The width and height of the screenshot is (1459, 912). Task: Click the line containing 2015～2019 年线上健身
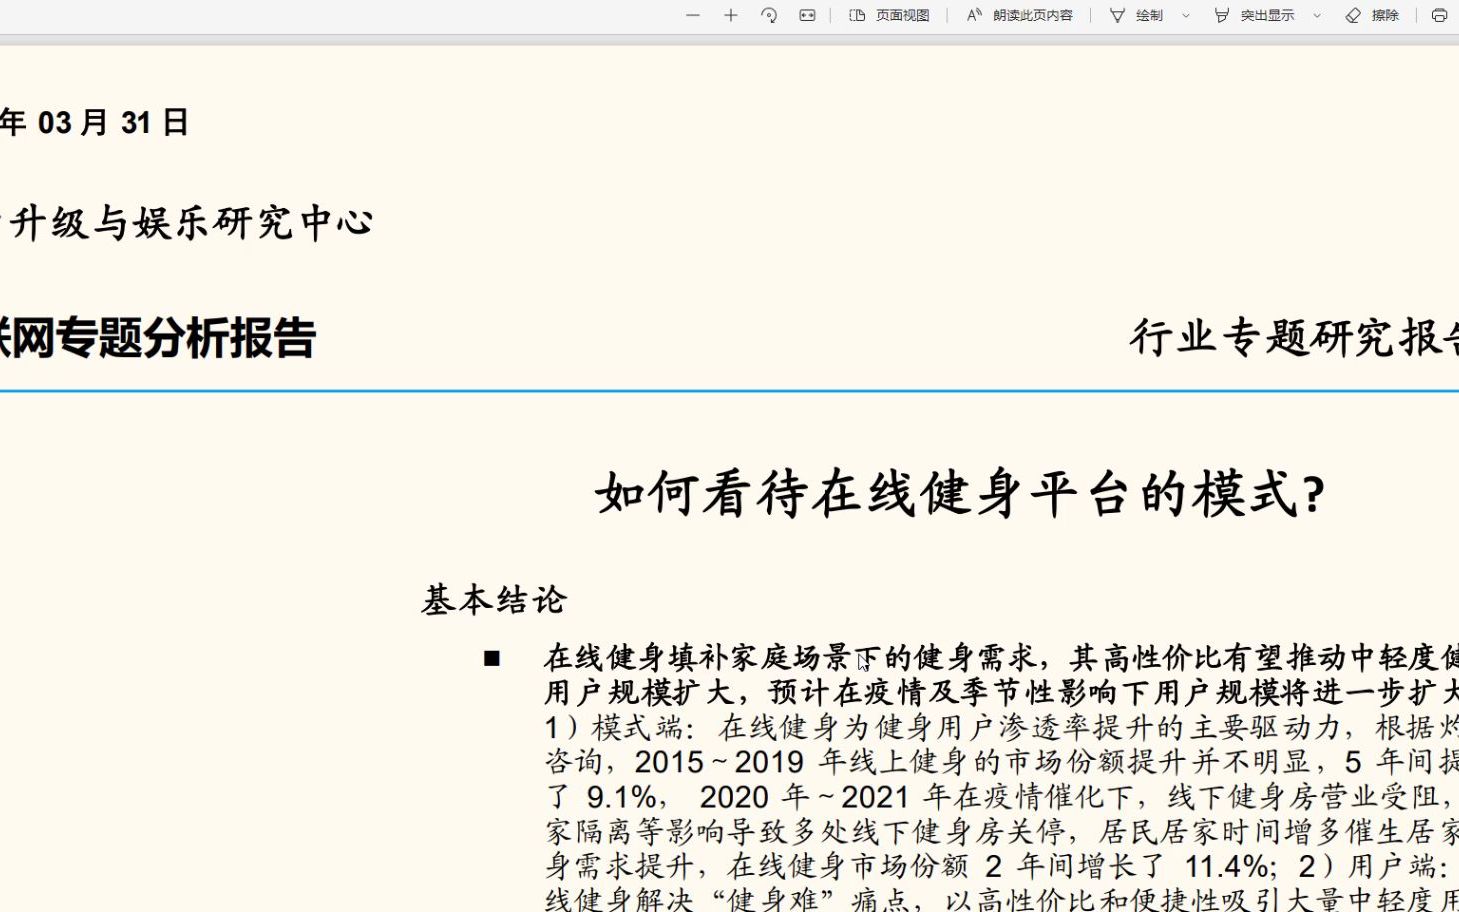coord(1001,762)
